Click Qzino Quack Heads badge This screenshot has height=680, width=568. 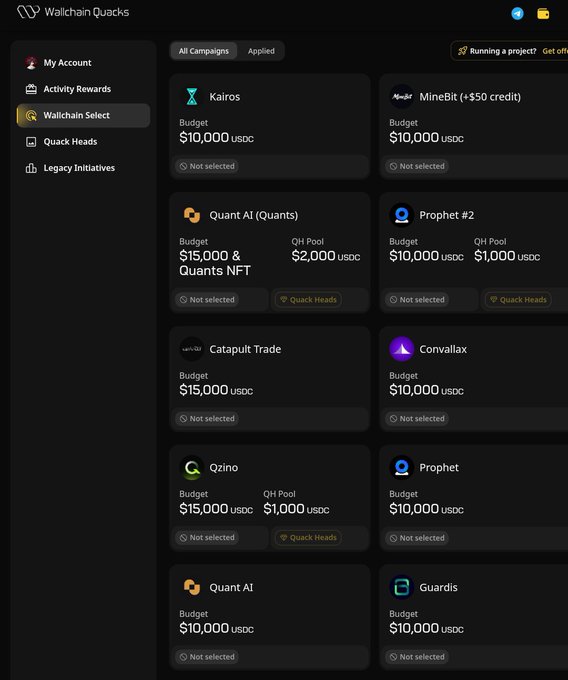(308, 537)
